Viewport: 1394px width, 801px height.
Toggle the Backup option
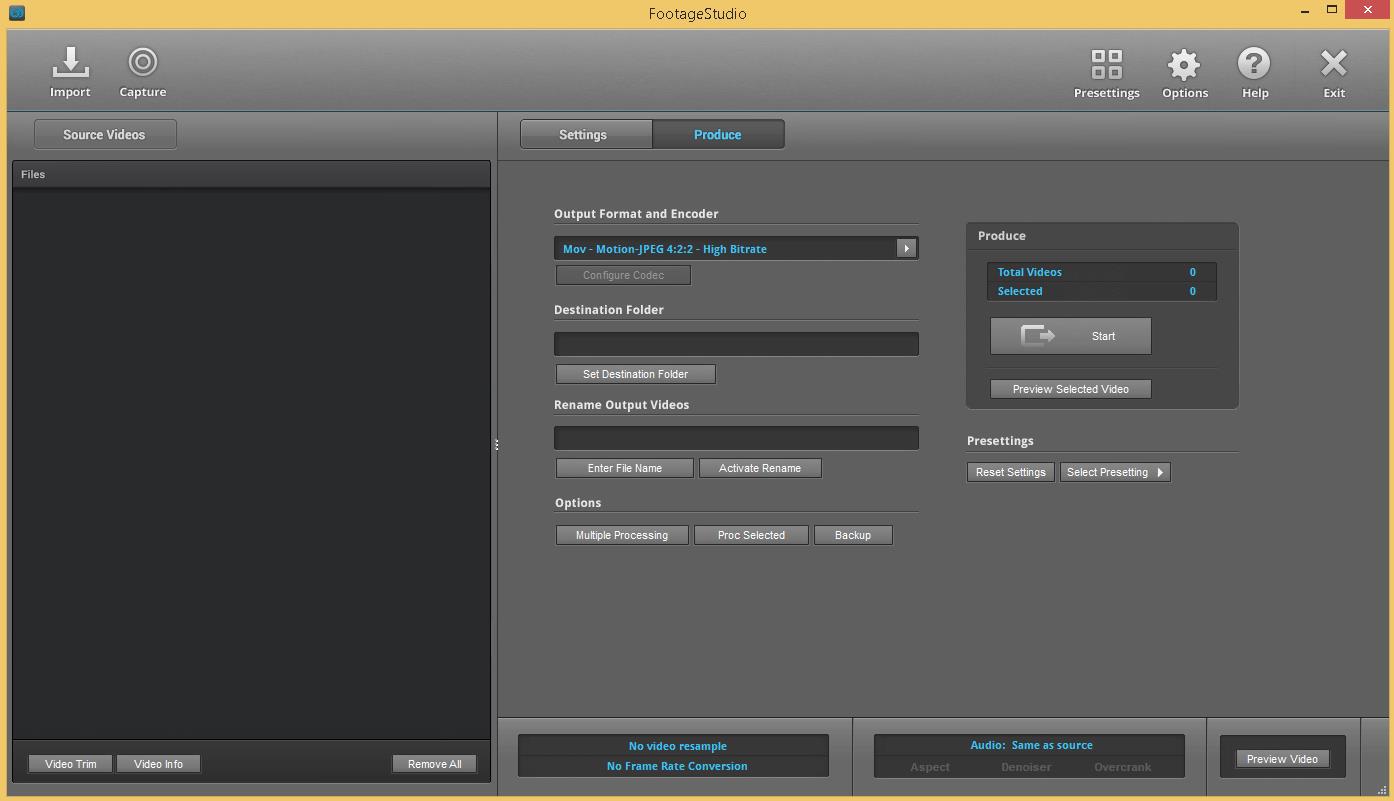(853, 535)
